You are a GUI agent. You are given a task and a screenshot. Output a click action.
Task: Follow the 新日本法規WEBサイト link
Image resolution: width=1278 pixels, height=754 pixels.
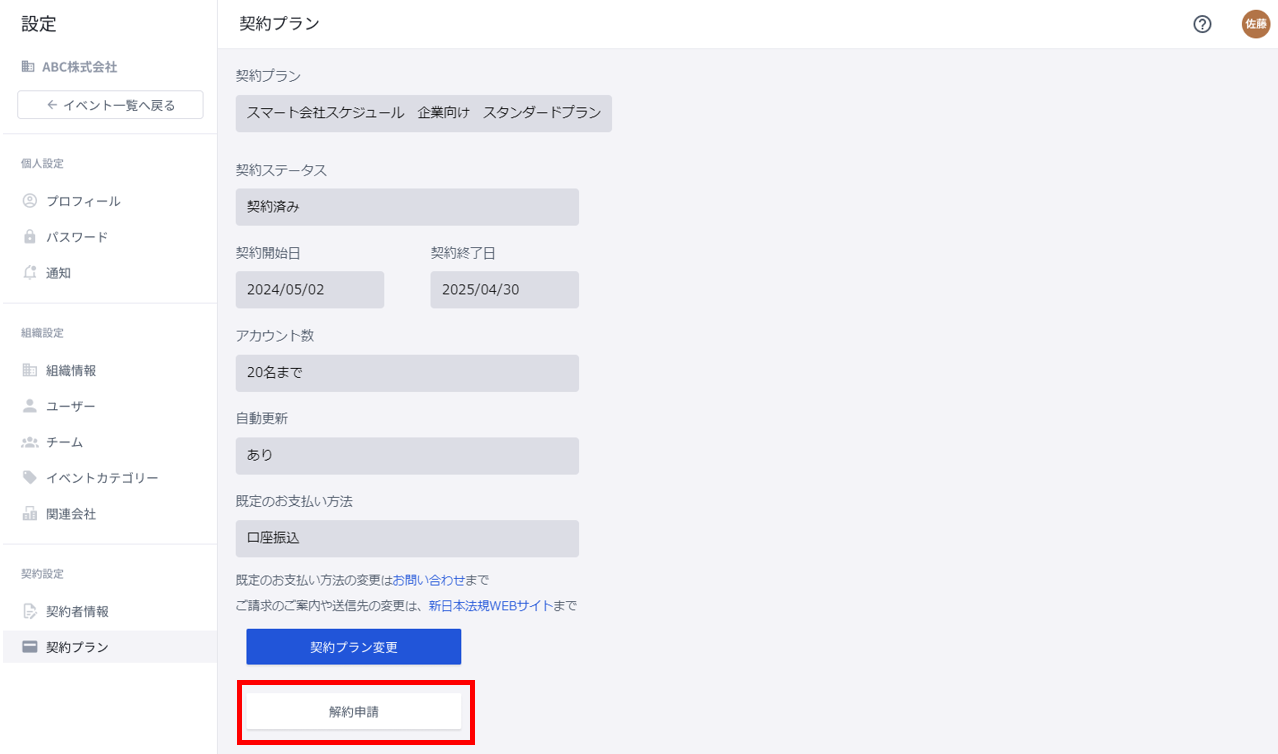pyautogui.click(x=490, y=605)
